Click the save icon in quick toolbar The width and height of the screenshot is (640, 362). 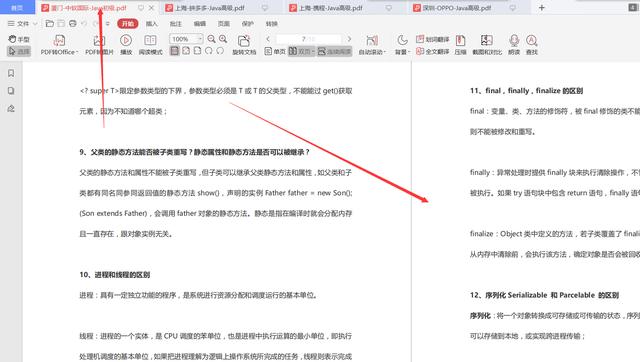click(x=61, y=24)
